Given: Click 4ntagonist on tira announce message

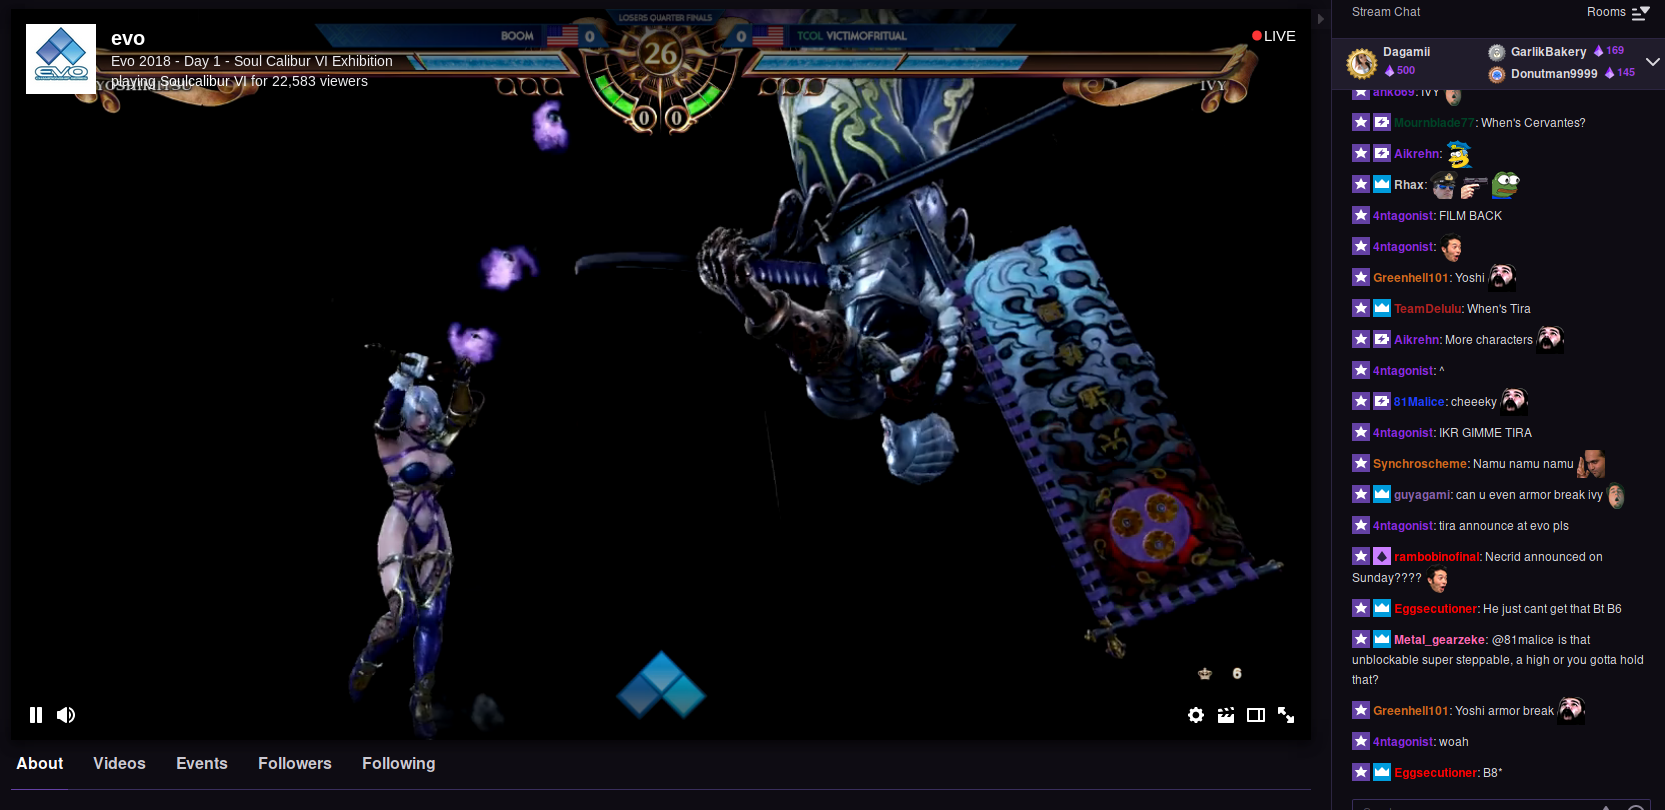Looking at the screenshot, I should click(1403, 526).
